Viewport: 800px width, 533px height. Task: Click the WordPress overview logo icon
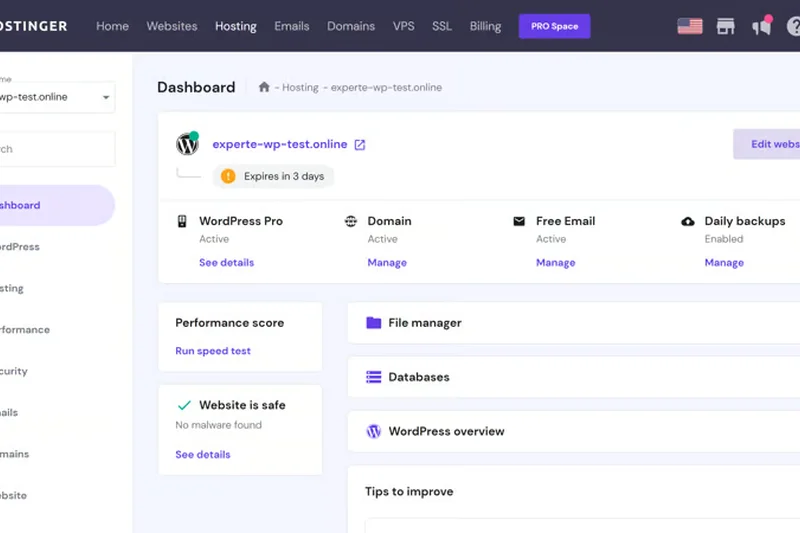click(373, 431)
